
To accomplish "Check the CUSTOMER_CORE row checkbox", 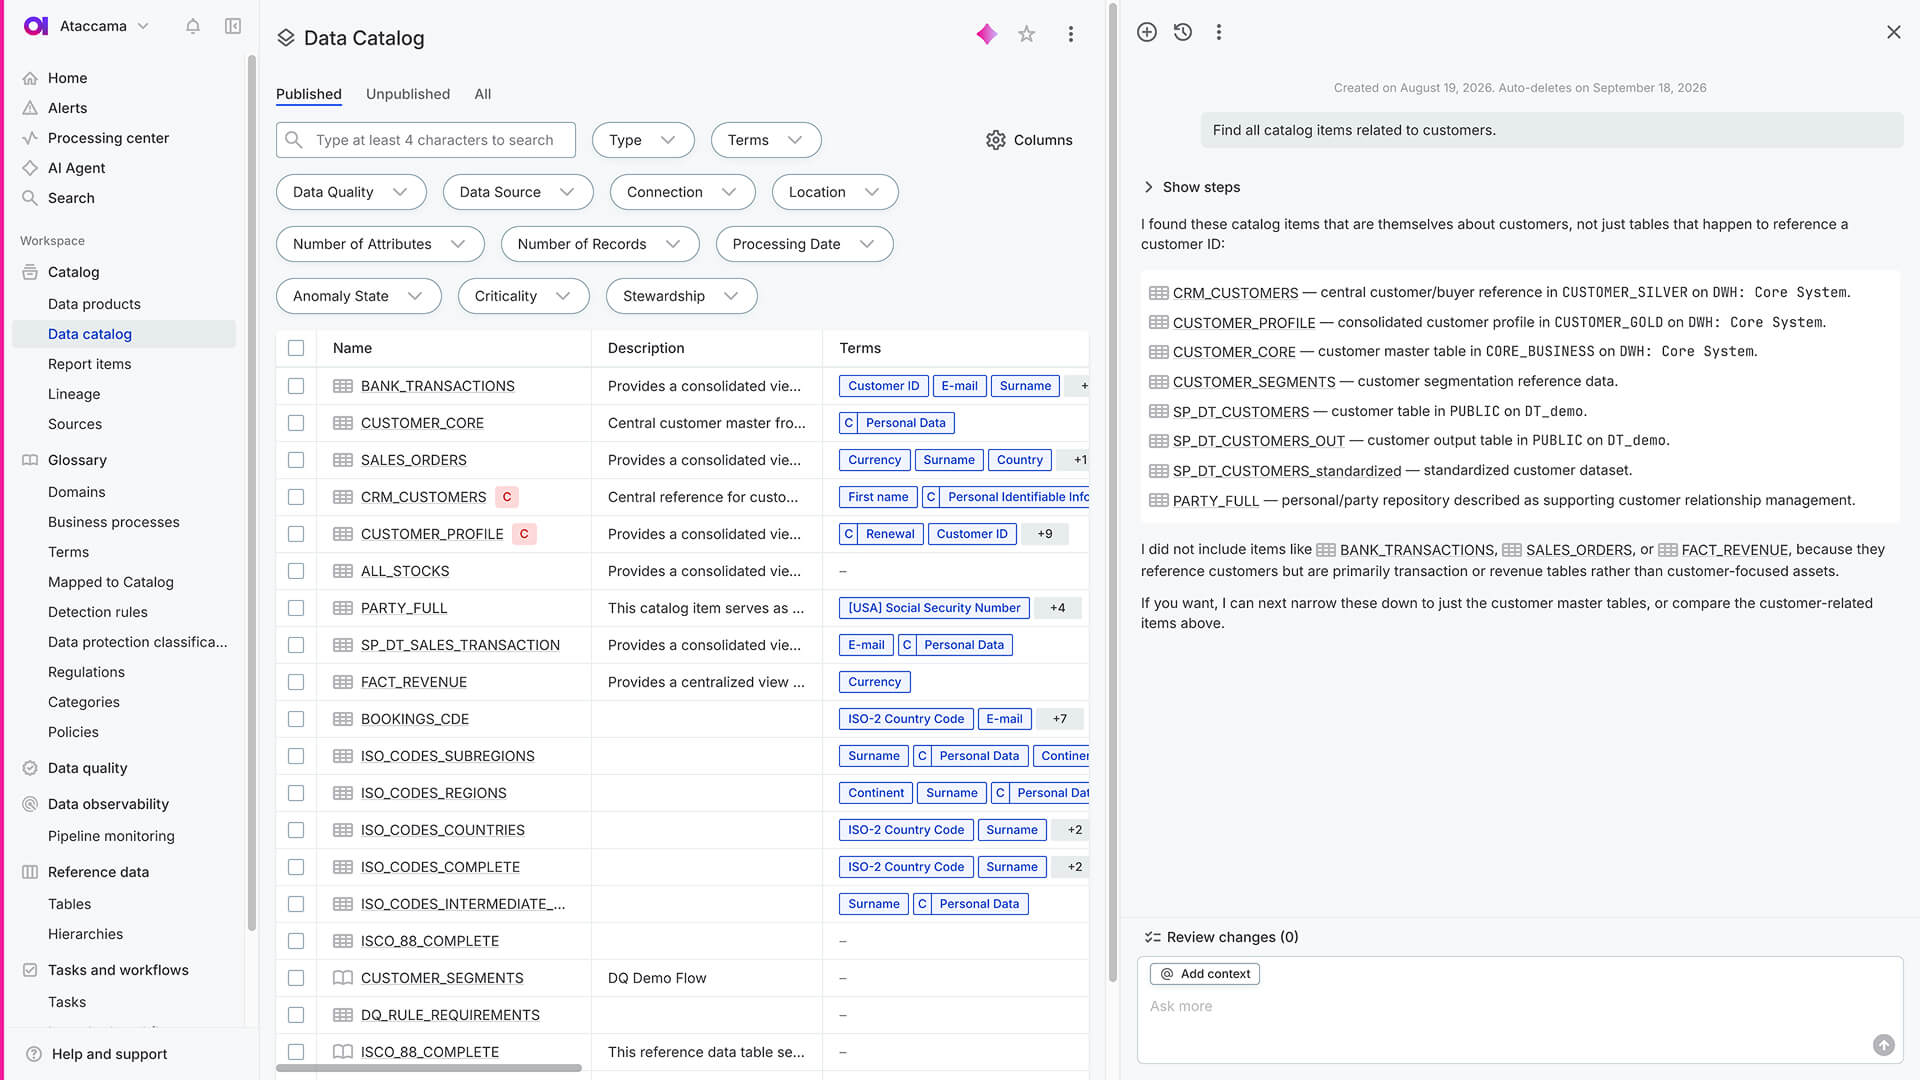I will point(296,423).
